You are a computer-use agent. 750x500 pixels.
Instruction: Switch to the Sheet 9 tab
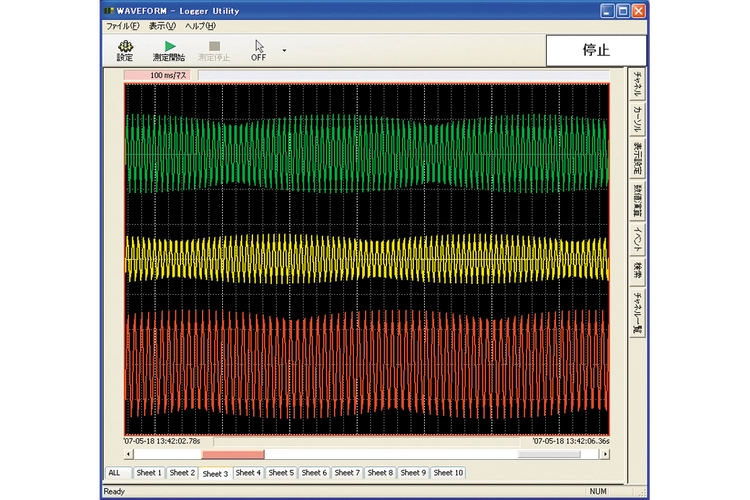pyautogui.click(x=413, y=473)
